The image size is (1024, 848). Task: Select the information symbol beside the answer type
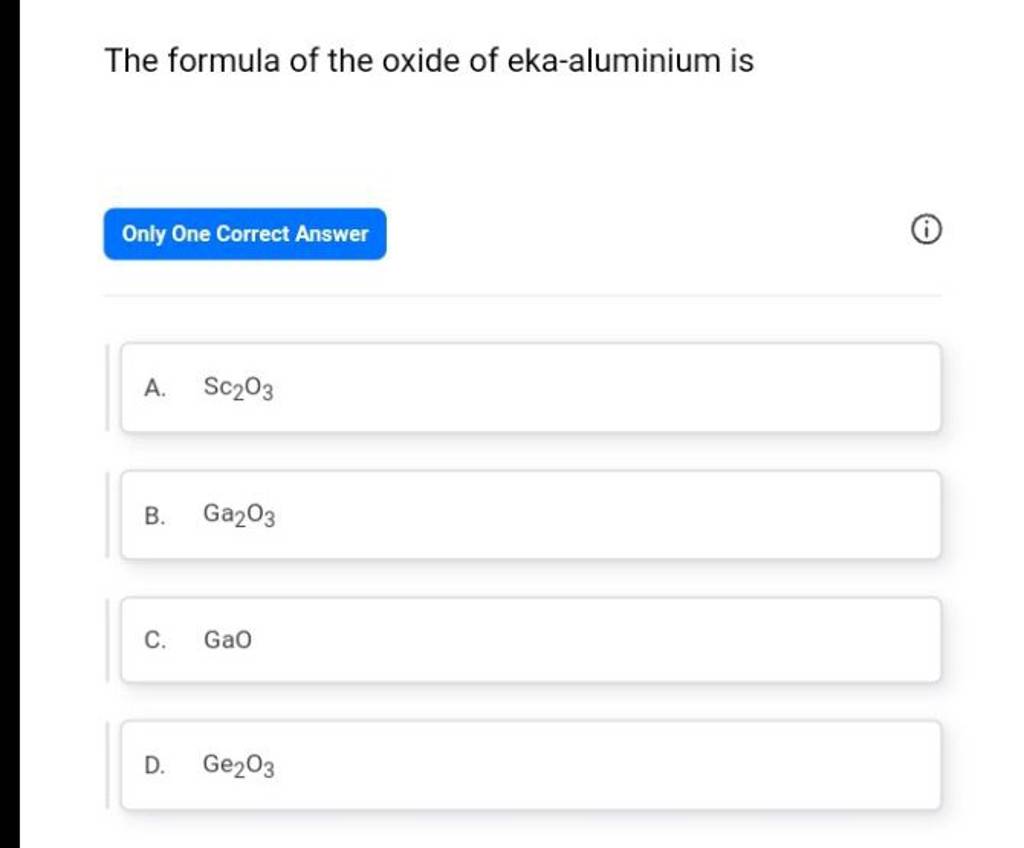point(928,230)
